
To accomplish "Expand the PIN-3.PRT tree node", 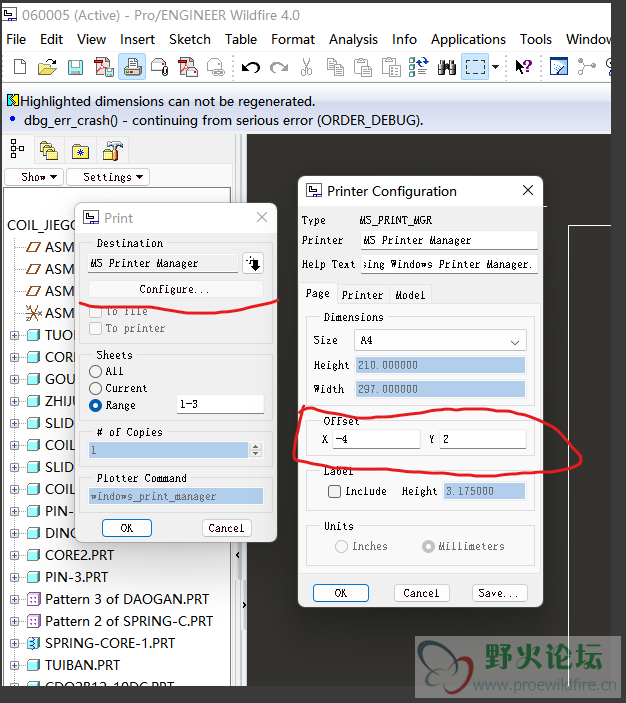I will (x=14, y=577).
